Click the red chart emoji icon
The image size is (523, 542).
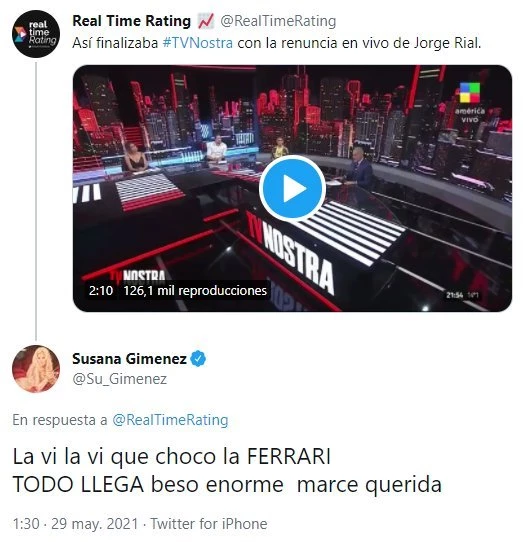[x=206, y=21]
